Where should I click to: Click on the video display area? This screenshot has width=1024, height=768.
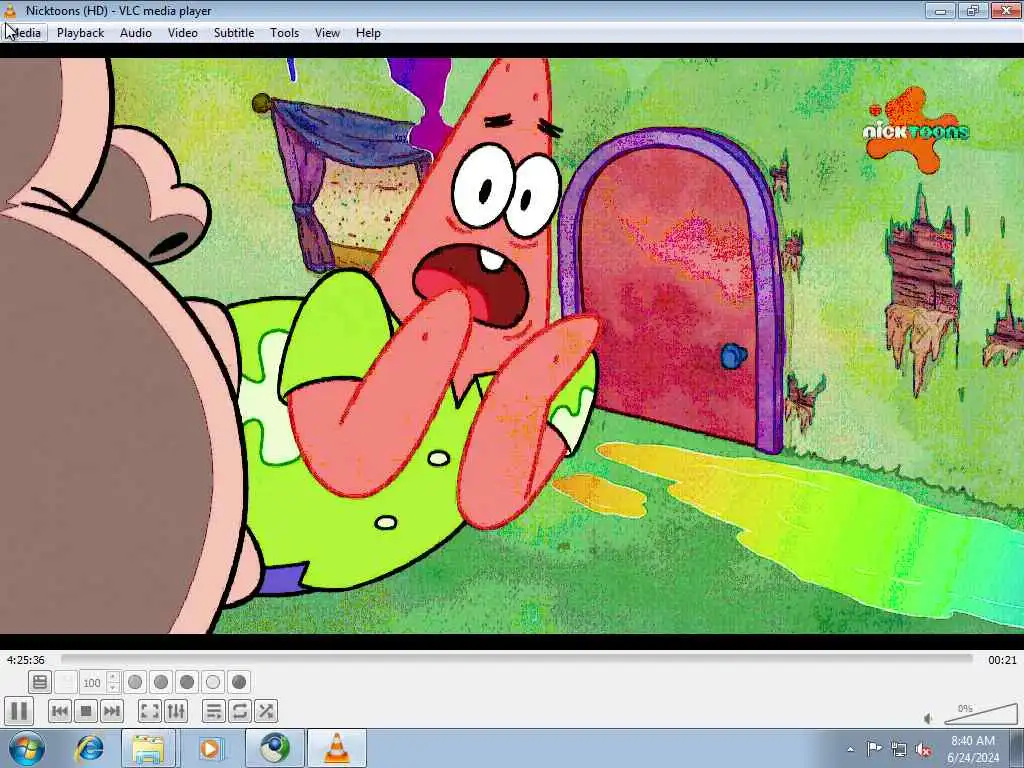click(x=512, y=345)
